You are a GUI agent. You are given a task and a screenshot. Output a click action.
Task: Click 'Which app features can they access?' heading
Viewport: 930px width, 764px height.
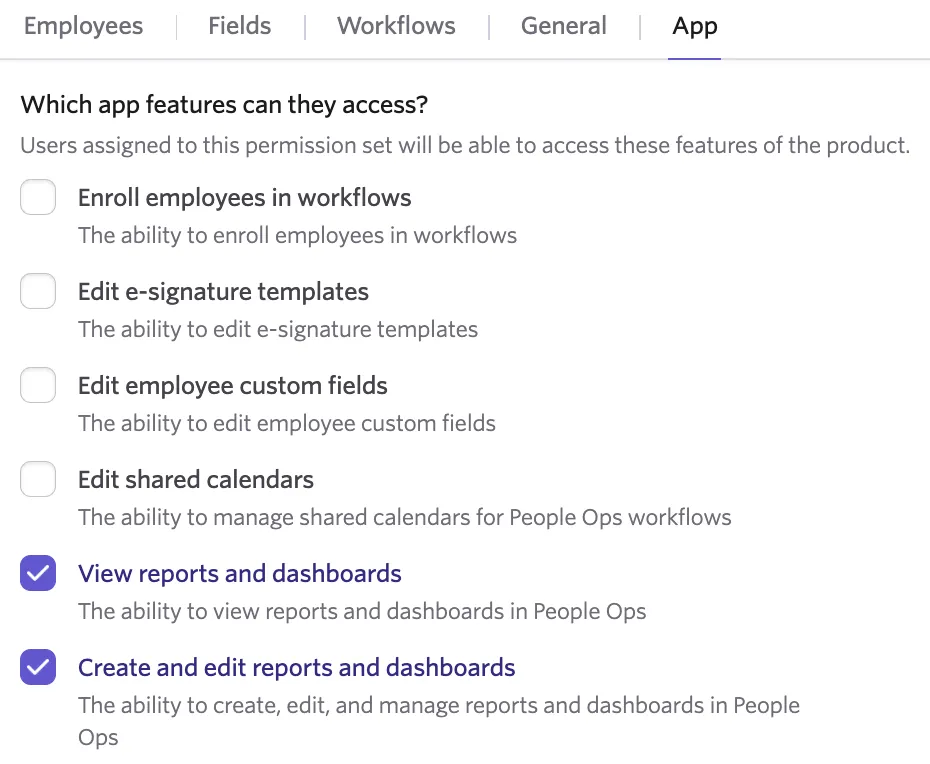point(224,105)
